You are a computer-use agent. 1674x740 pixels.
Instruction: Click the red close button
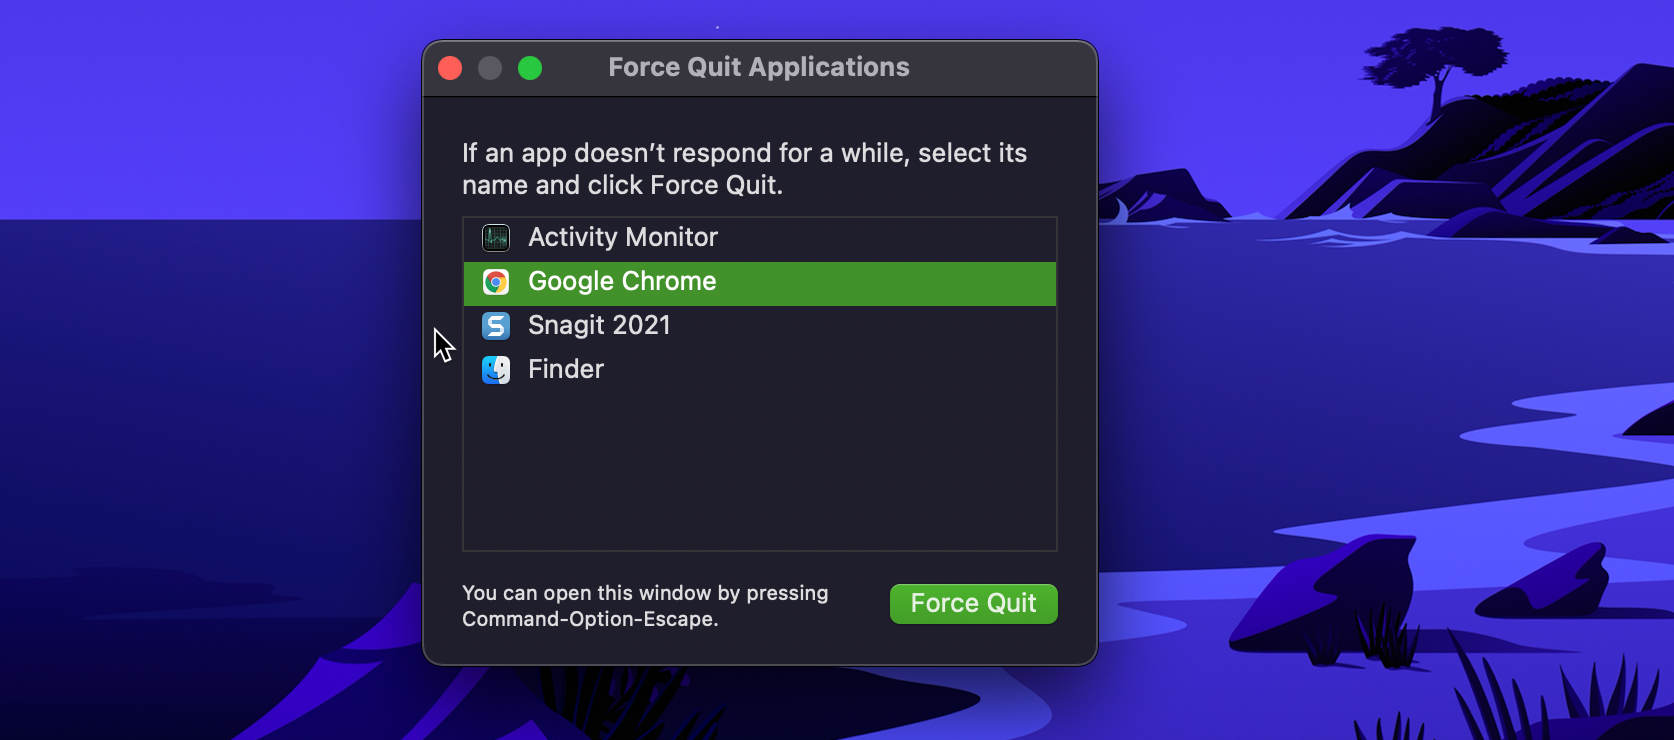(450, 68)
